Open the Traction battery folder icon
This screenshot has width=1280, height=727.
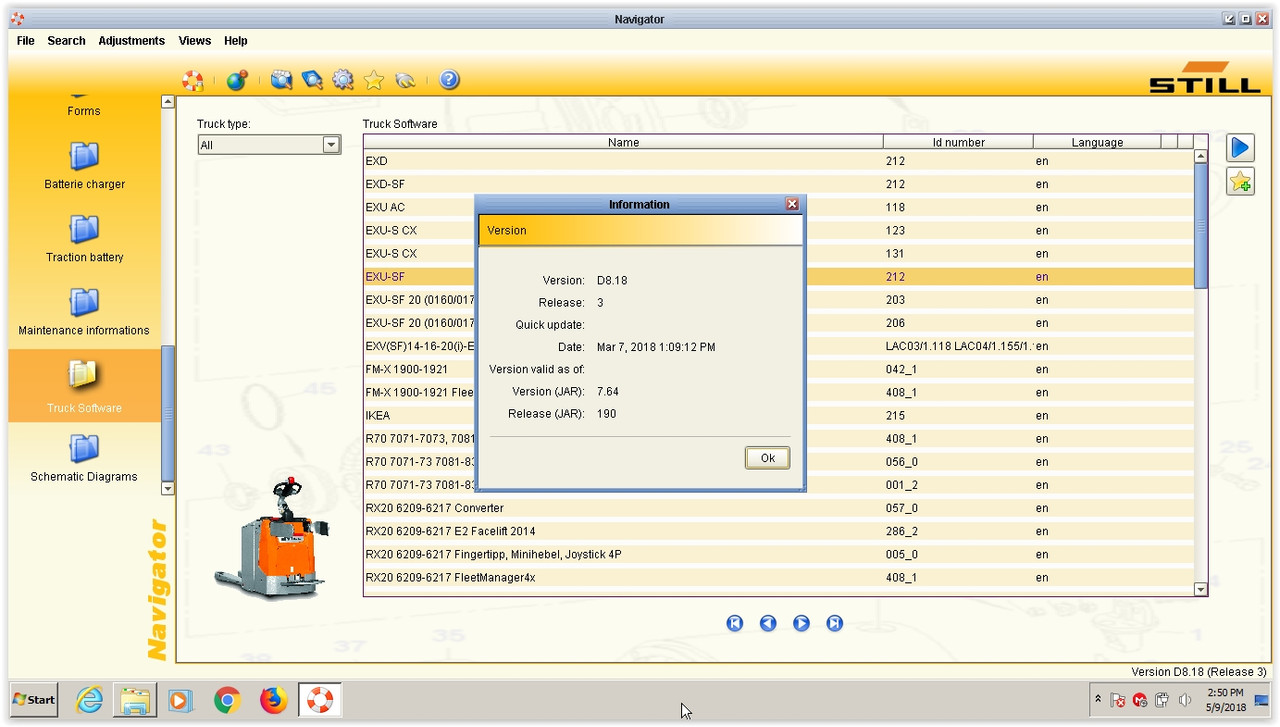[84, 229]
